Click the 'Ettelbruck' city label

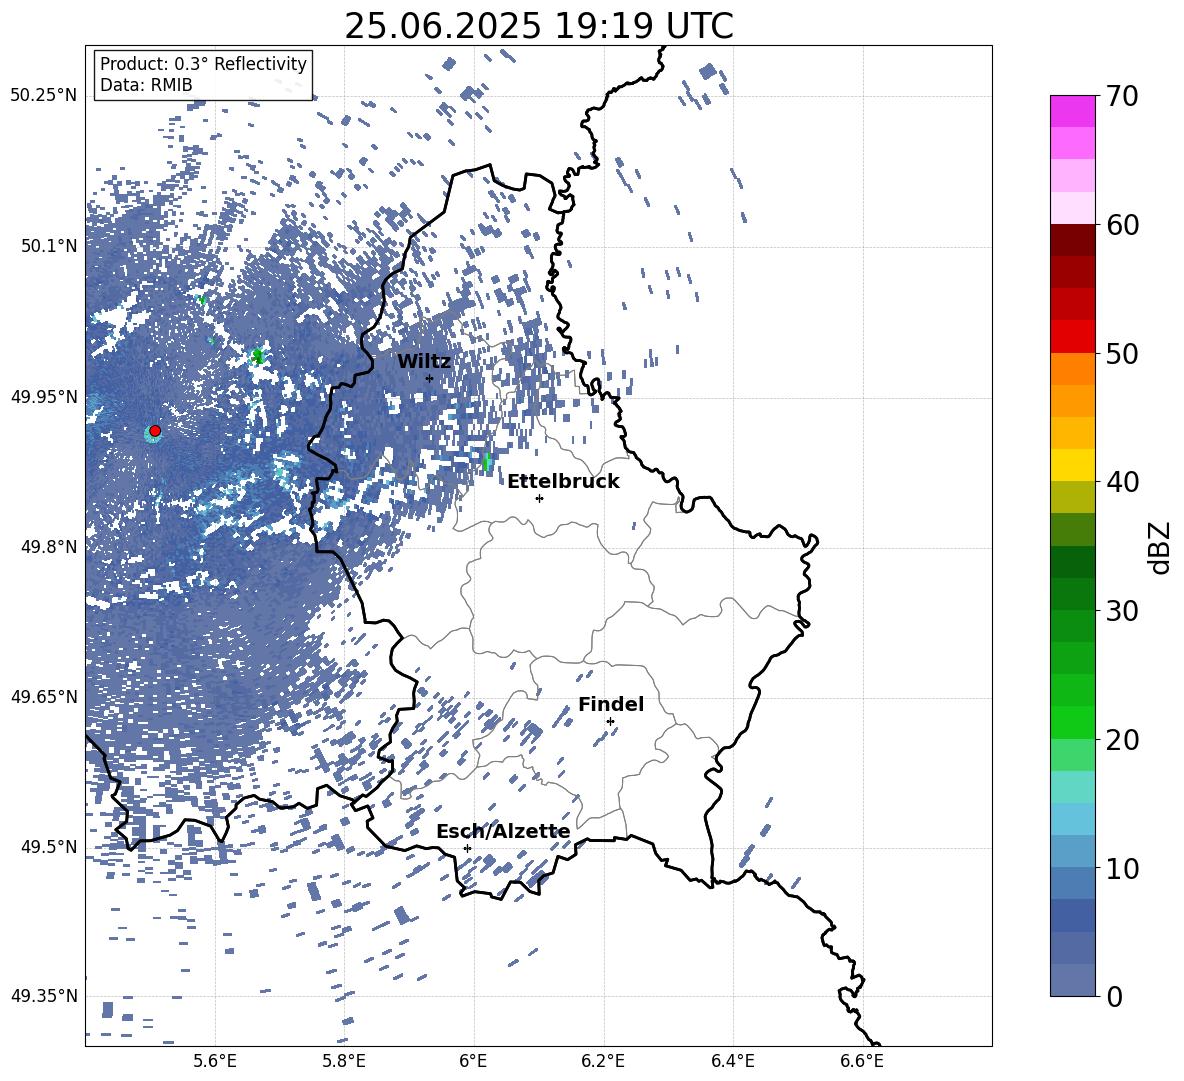tap(563, 482)
